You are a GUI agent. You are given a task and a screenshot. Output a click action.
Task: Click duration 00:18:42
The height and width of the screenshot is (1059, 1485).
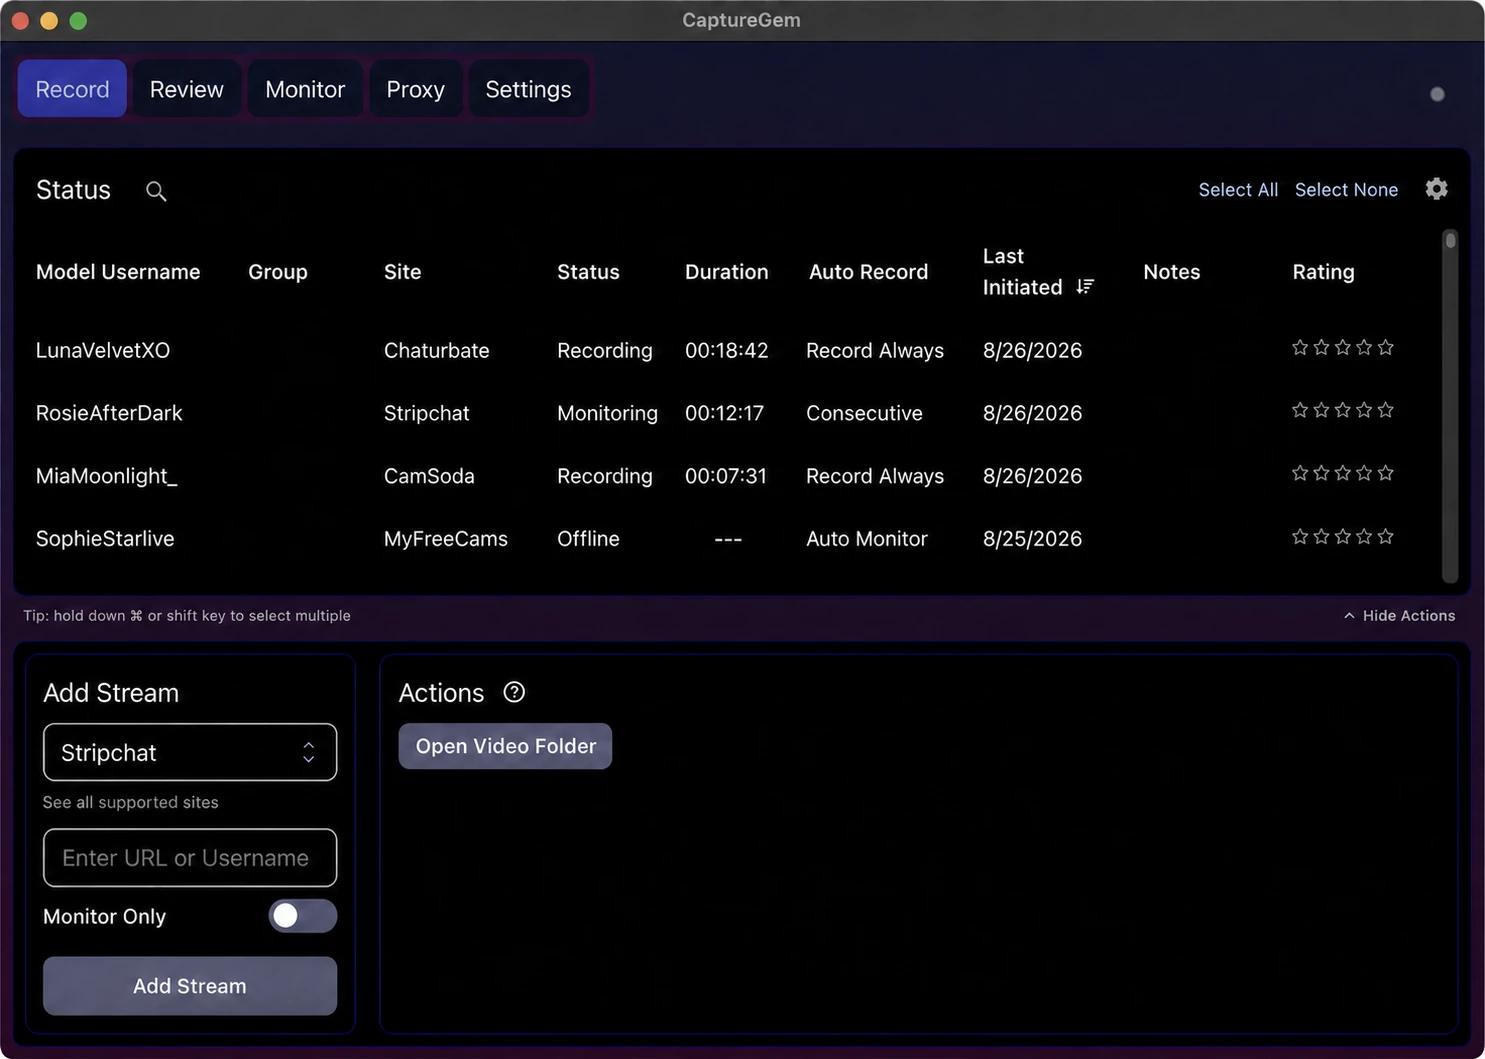pyautogui.click(x=726, y=350)
